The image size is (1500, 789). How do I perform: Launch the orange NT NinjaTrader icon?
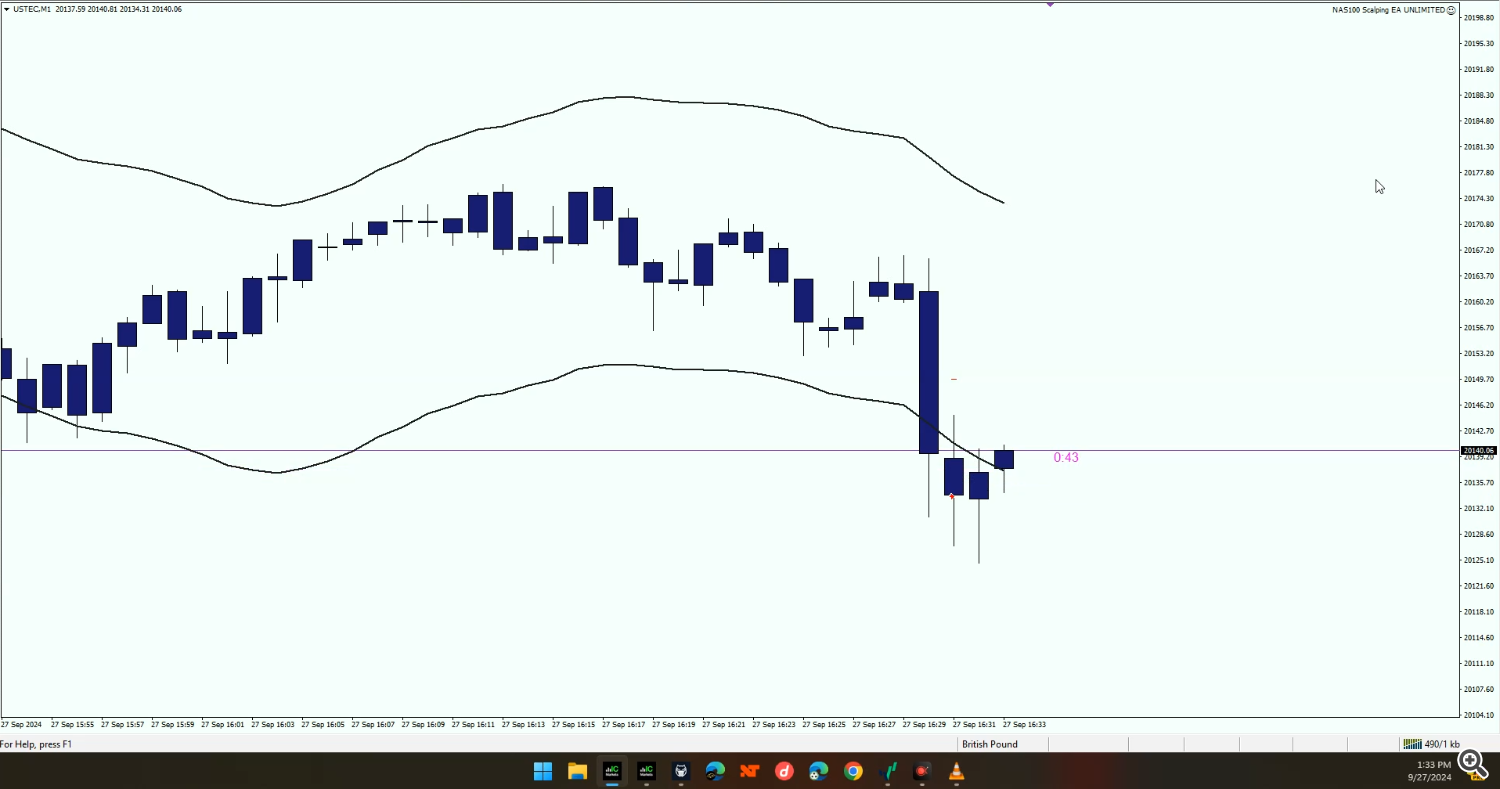pos(750,771)
